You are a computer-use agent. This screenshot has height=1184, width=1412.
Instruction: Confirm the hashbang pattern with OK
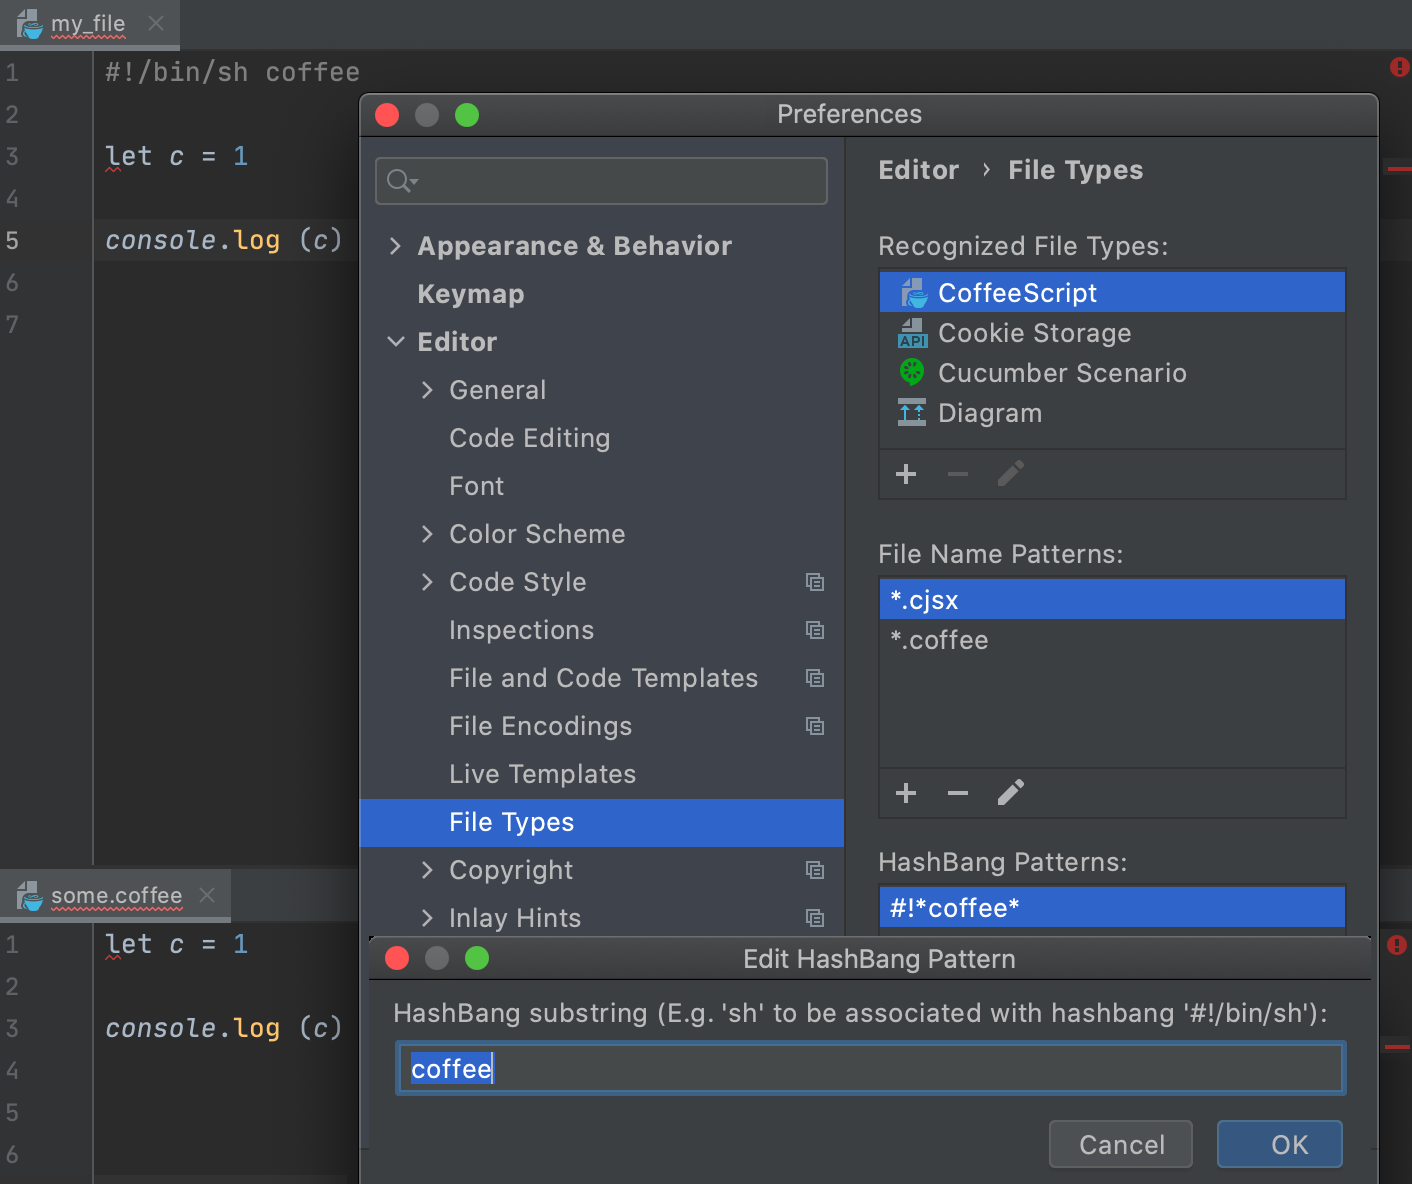pyautogui.click(x=1280, y=1144)
